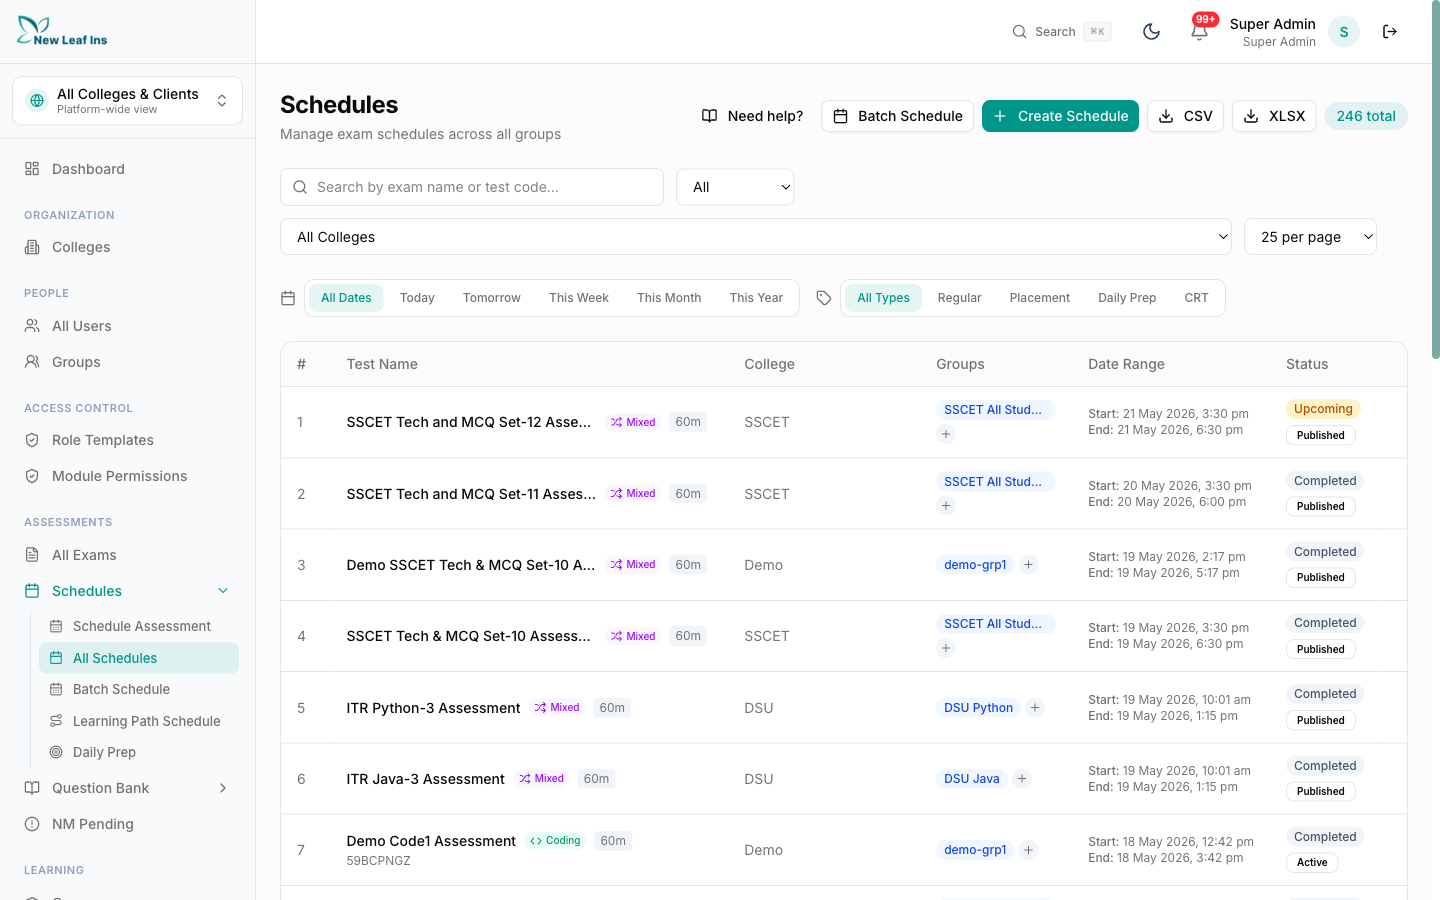Image resolution: width=1440 pixels, height=900 pixels.
Task: Open Batch Schedule sidebar submenu item
Action: 139,689
